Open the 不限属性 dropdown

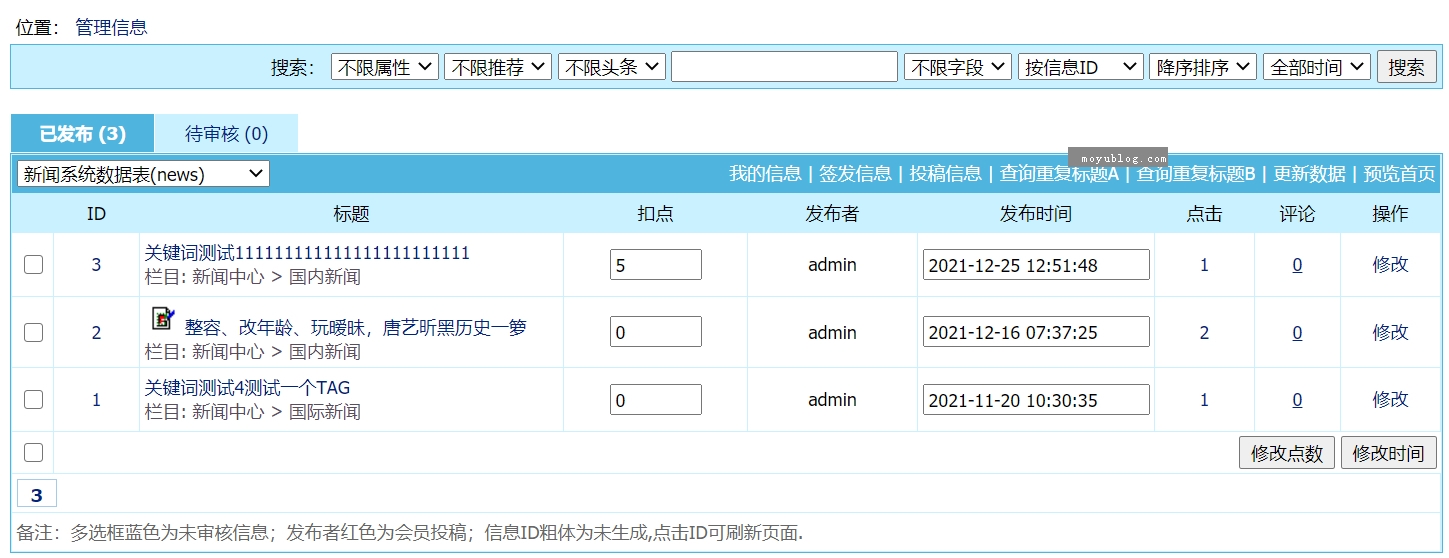click(385, 67)
